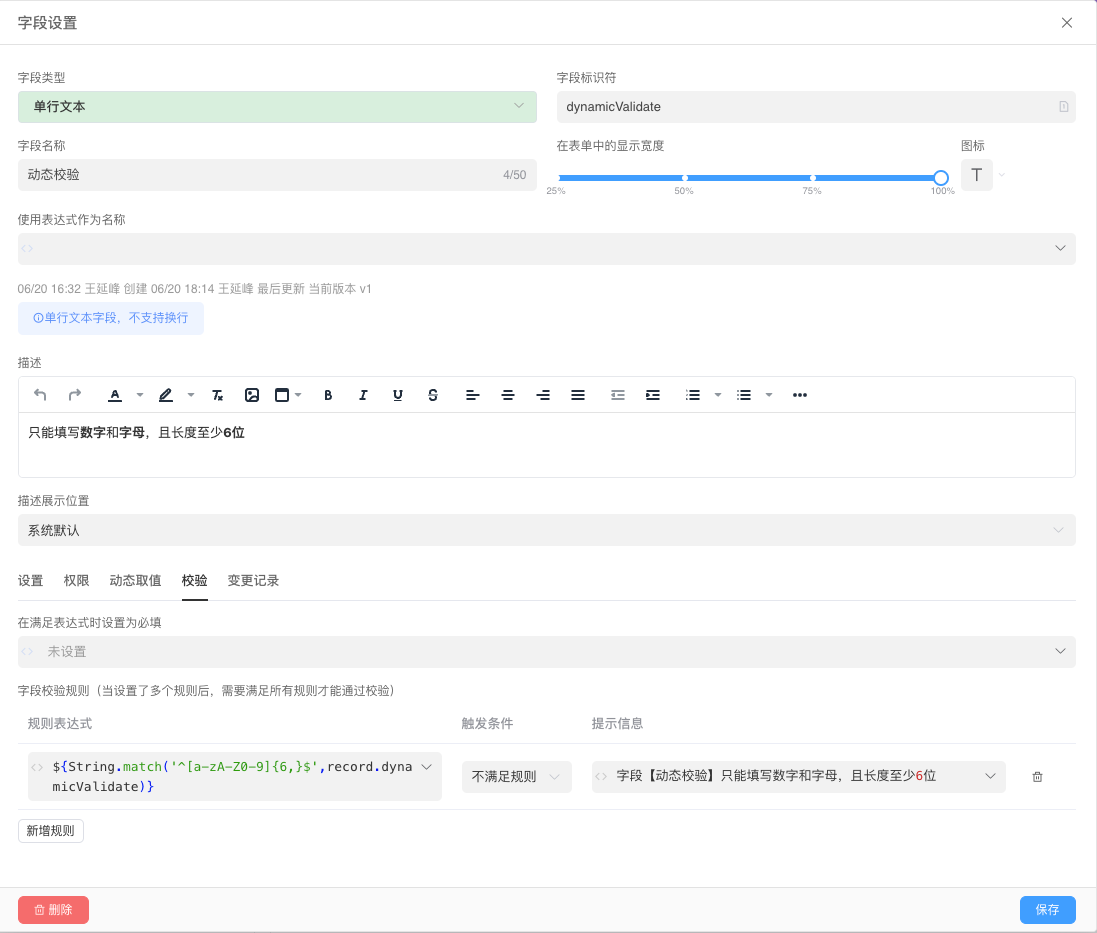1097x933 pixels.
Task: Clear formatting with the Tx icon
Action: pyautogui.click(x=217, y=395)
